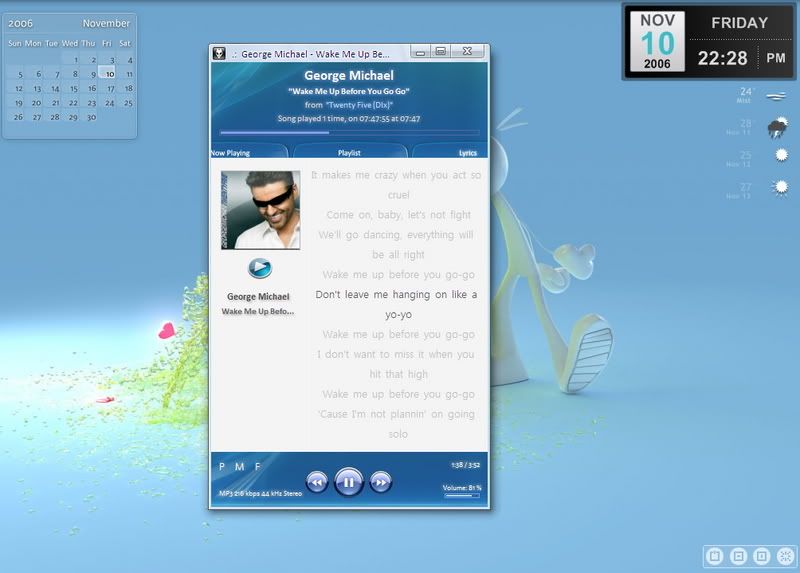
Task: Click the PM indicator on the clock widget
Action: [x=776, y=58]
